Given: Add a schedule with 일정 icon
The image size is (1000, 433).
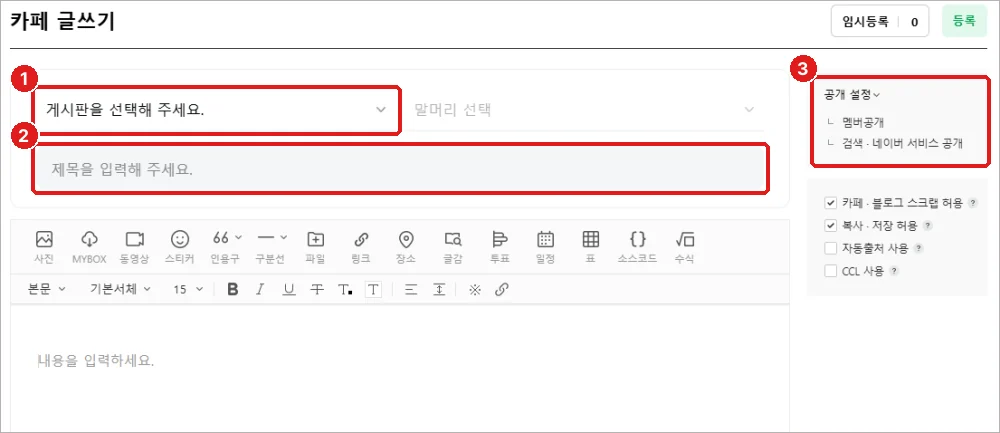Looking at the screenshot, I should [x=545, y=247].
